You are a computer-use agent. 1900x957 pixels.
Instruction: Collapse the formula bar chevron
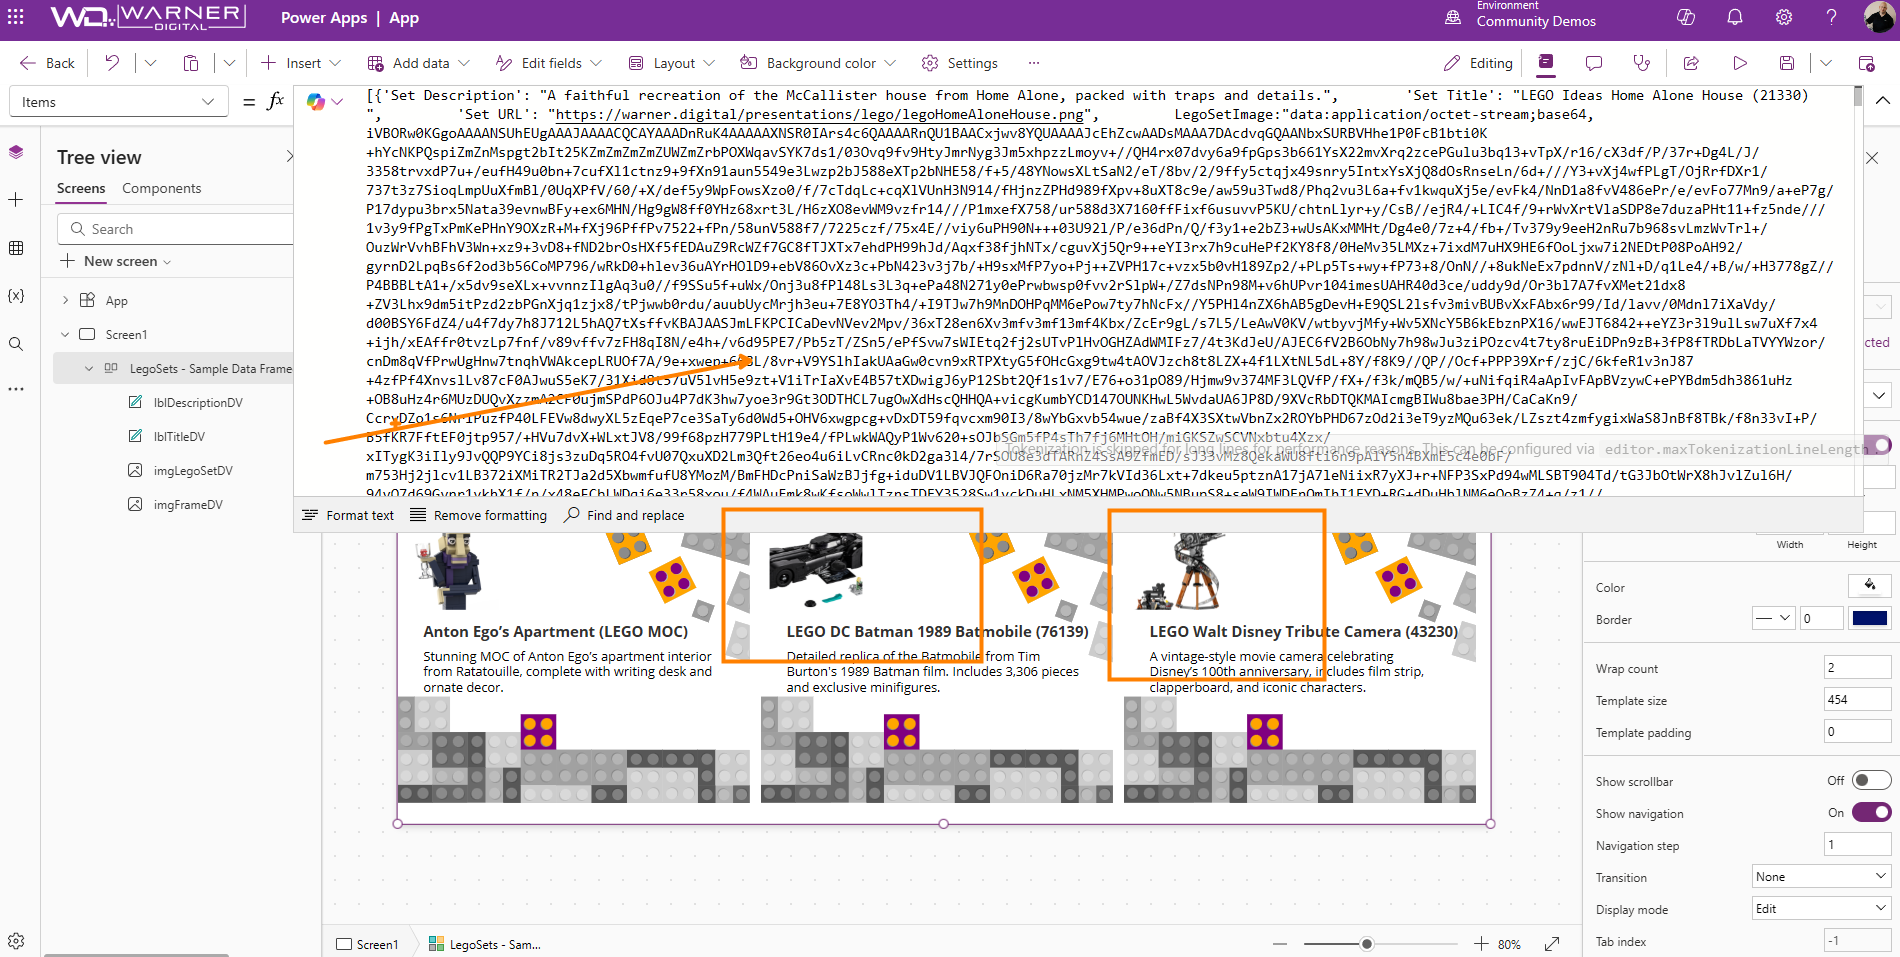tap(1882, 100)
